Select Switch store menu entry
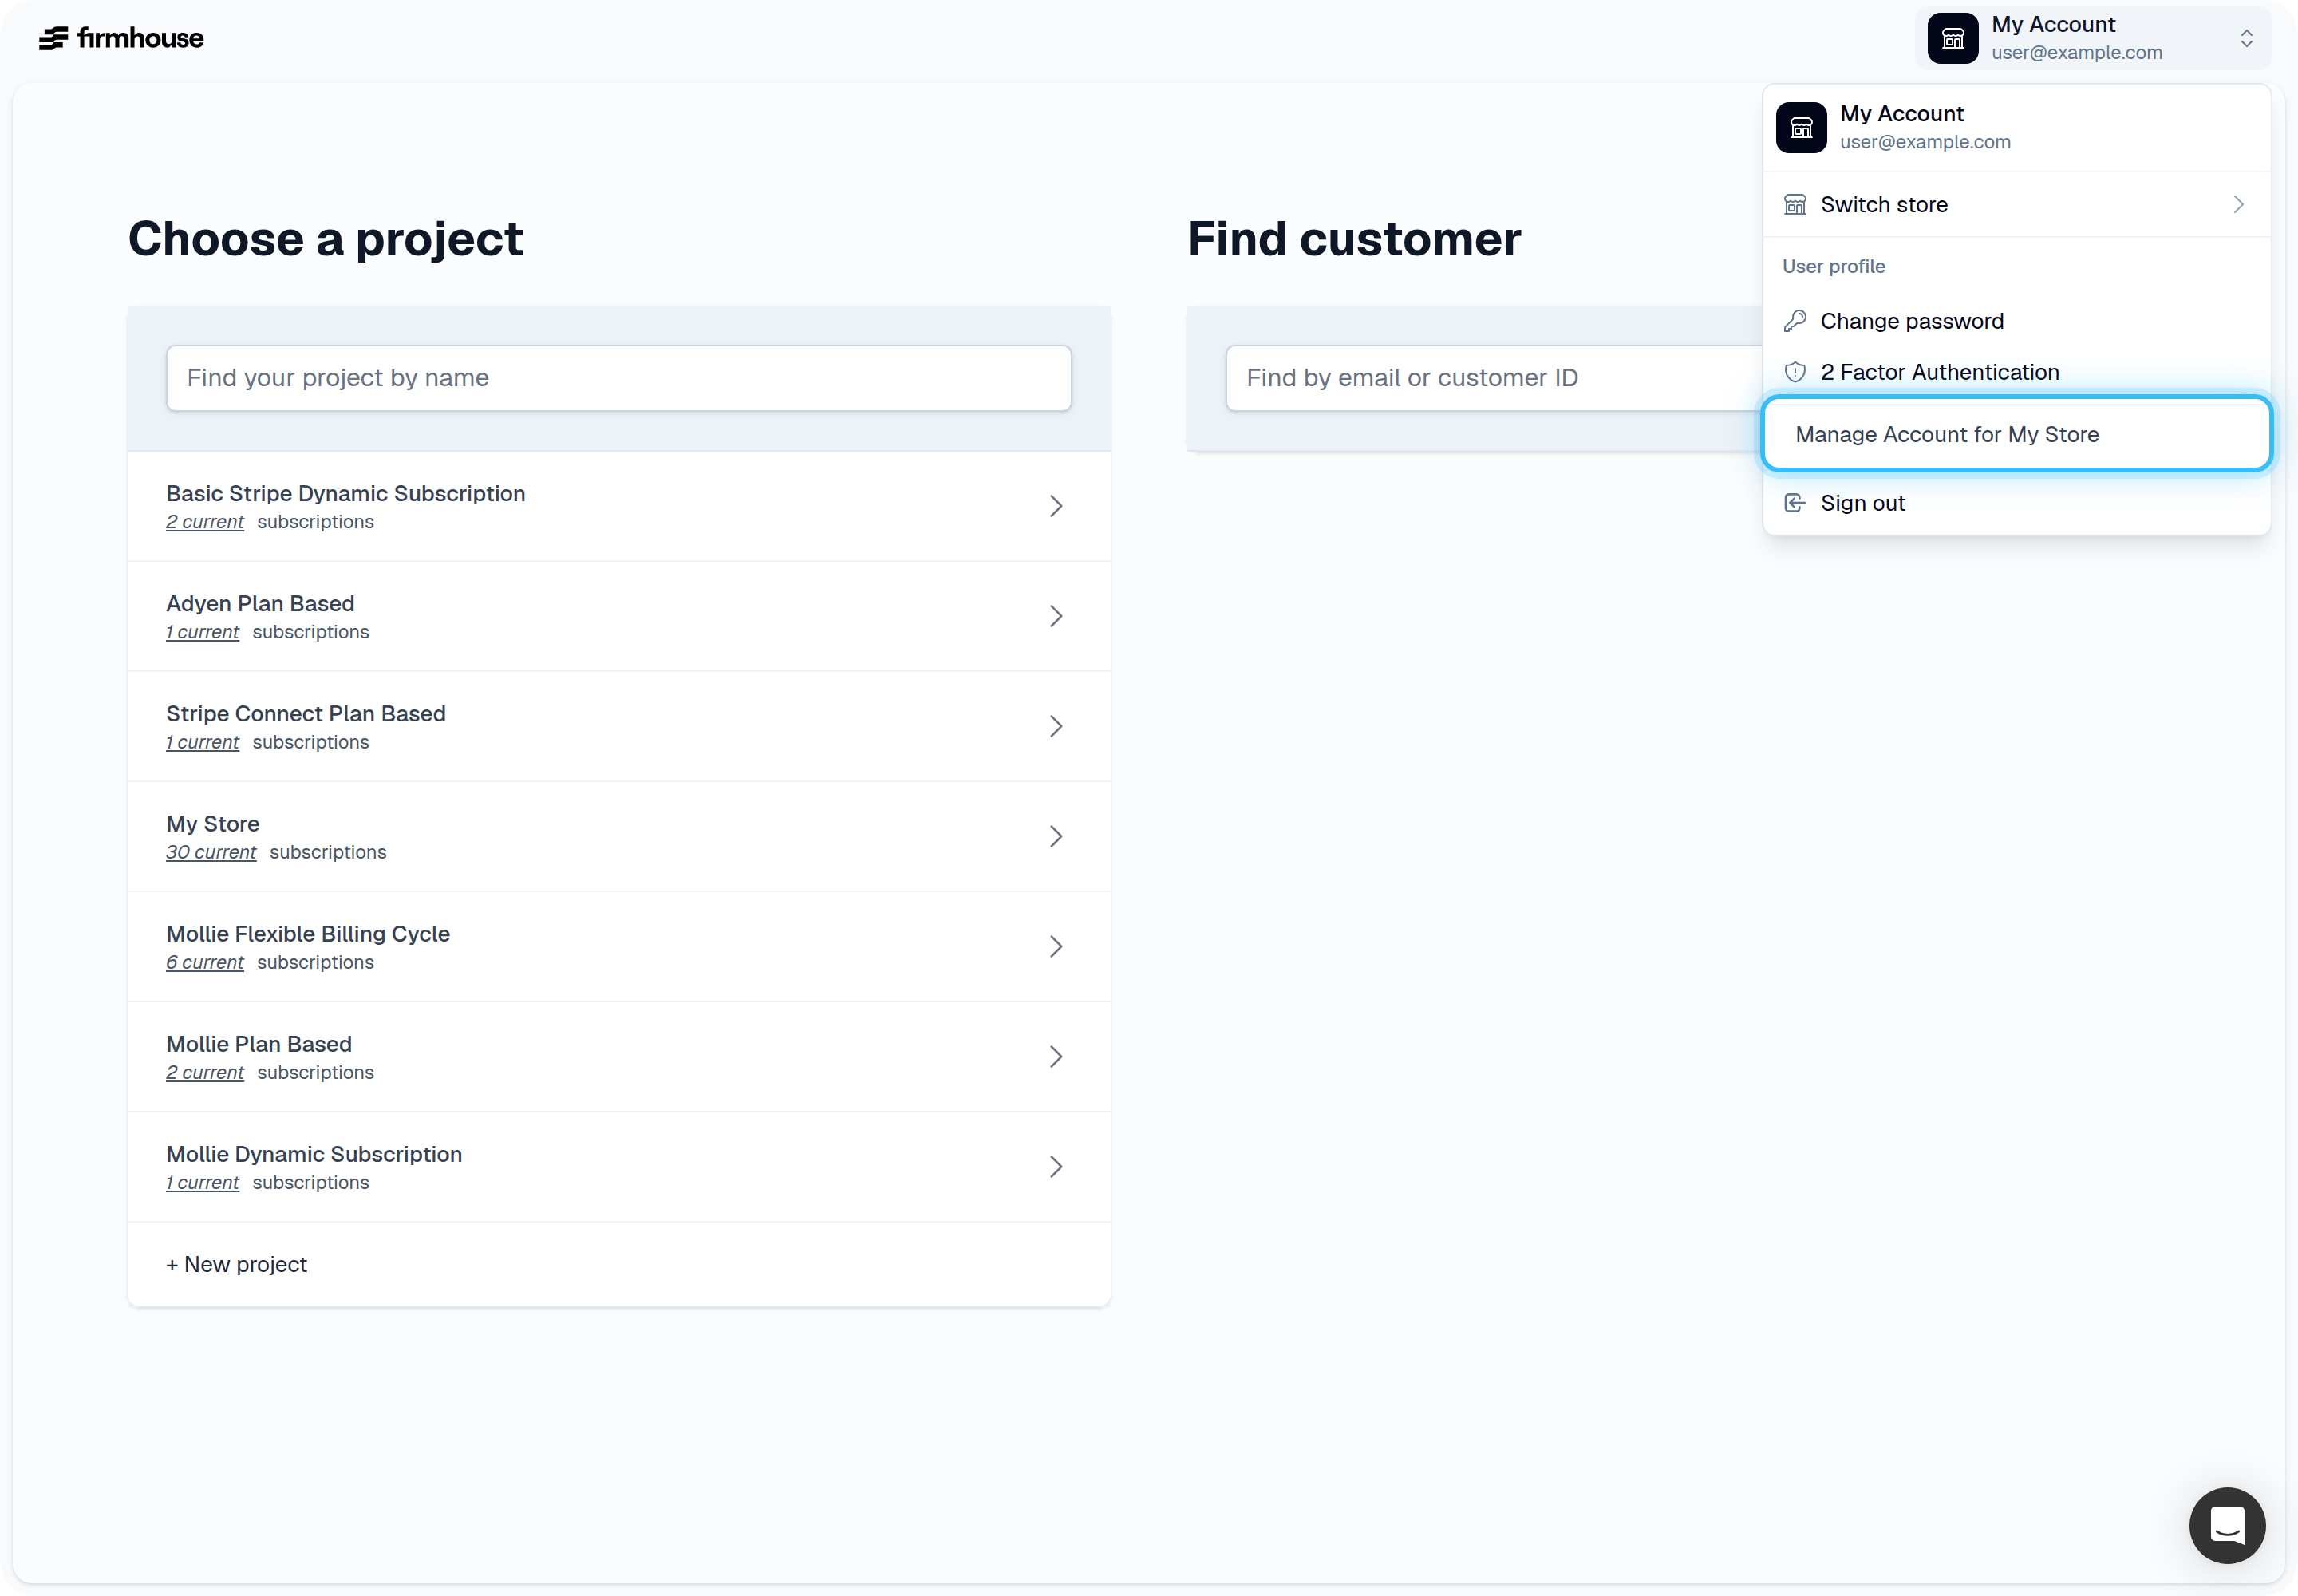Screen dimensions: 2298x1596 pyautogui.click(x=2016, y=204)
